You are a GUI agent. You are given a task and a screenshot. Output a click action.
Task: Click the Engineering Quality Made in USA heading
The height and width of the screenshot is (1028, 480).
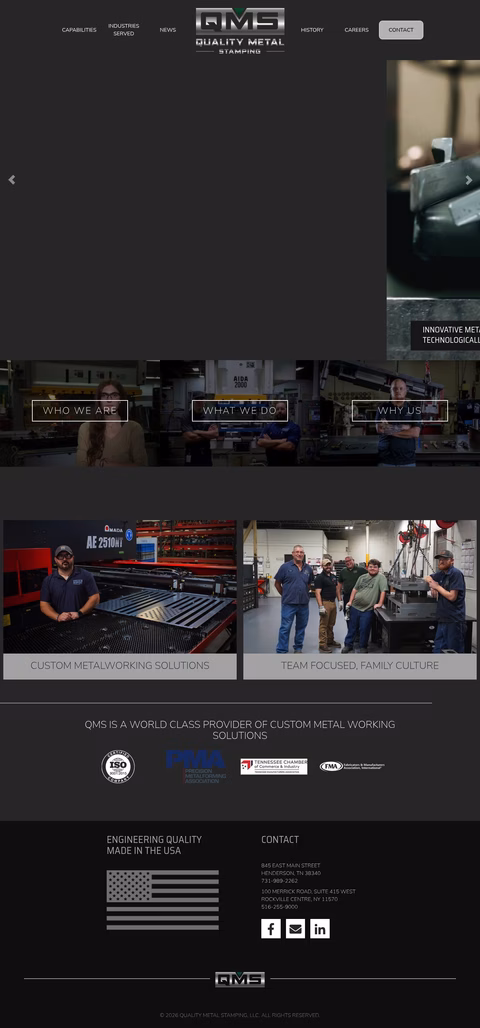click(154, 845)
